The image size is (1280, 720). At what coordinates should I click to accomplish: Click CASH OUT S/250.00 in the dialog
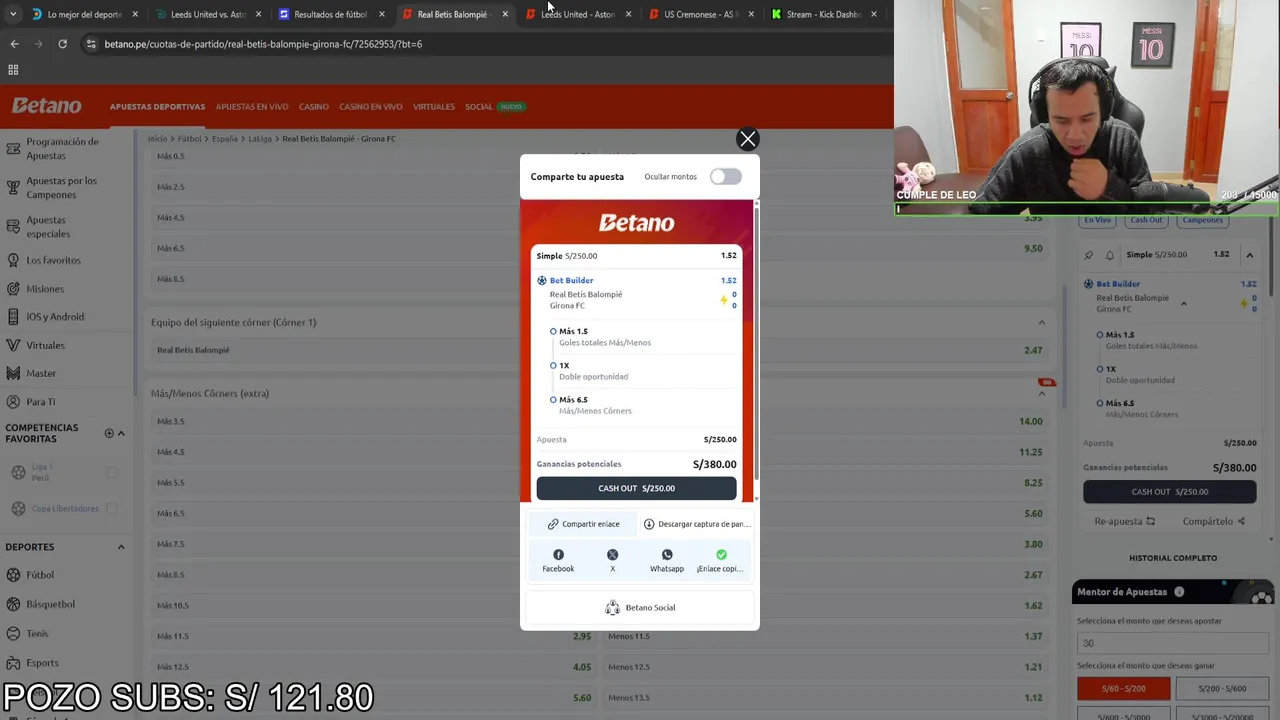pos(636,488)
